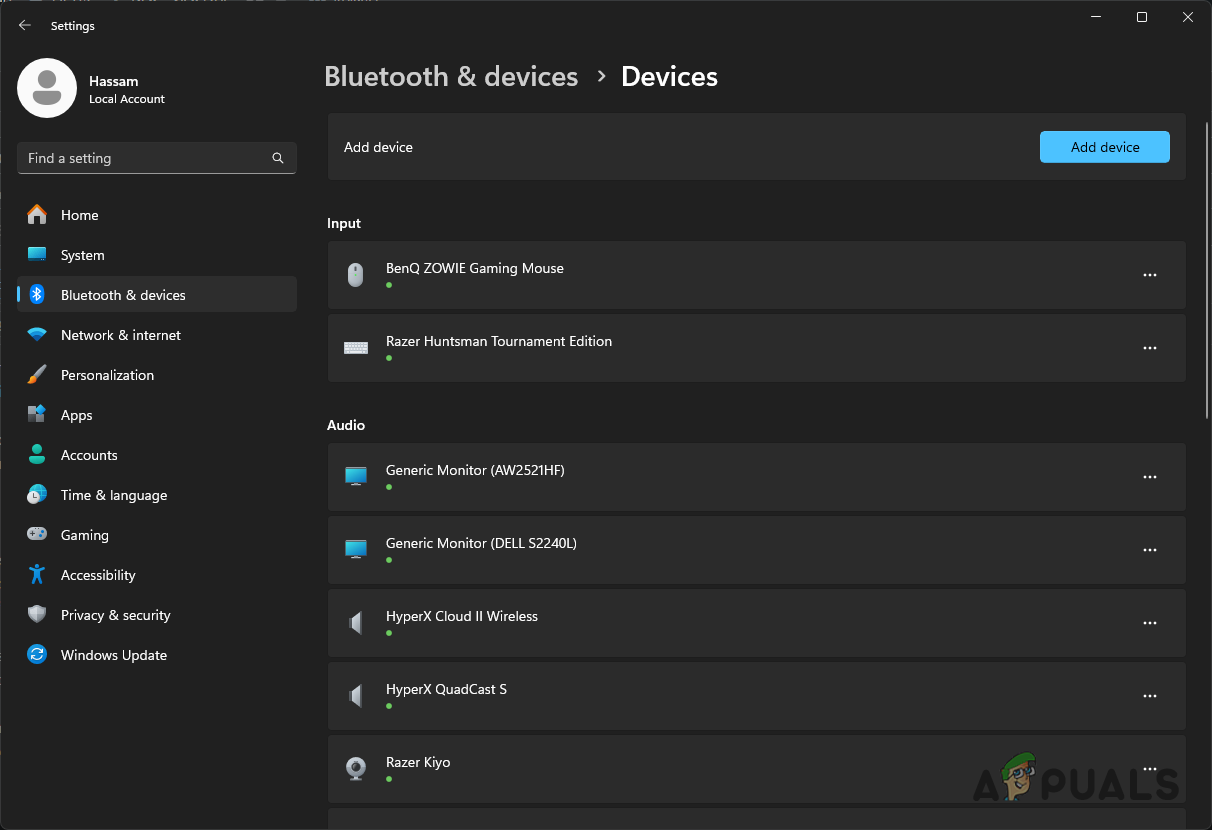Open System settings via sidebar icon

point(37,255)
